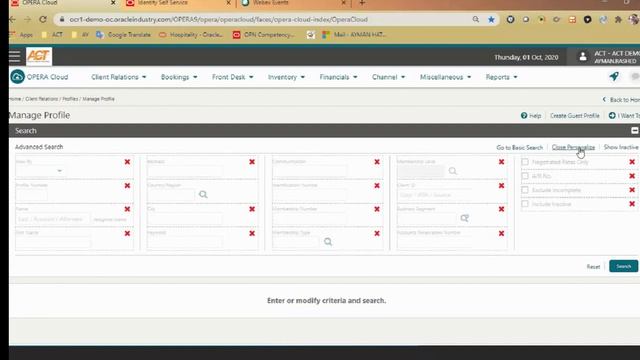Remove the Negotiated Rates Only option
Viewport: 640px width, 360px height.
(x=632, y=162)
